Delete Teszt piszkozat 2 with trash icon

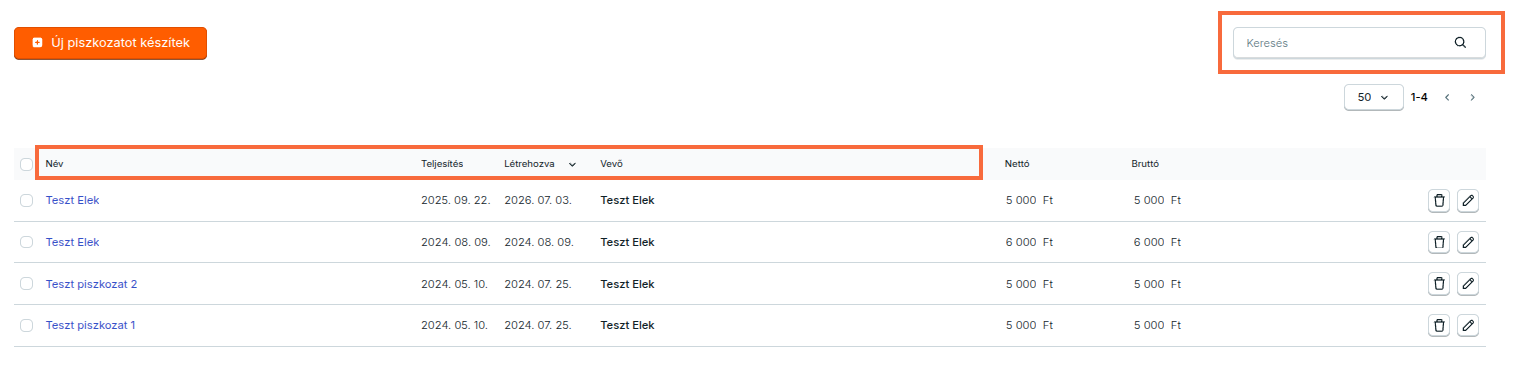[1439, 284]
